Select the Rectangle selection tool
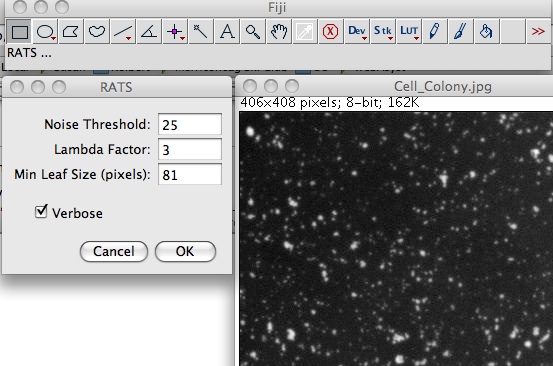The width and height of the screenshot is (553, 366). [x=19, y=32]
